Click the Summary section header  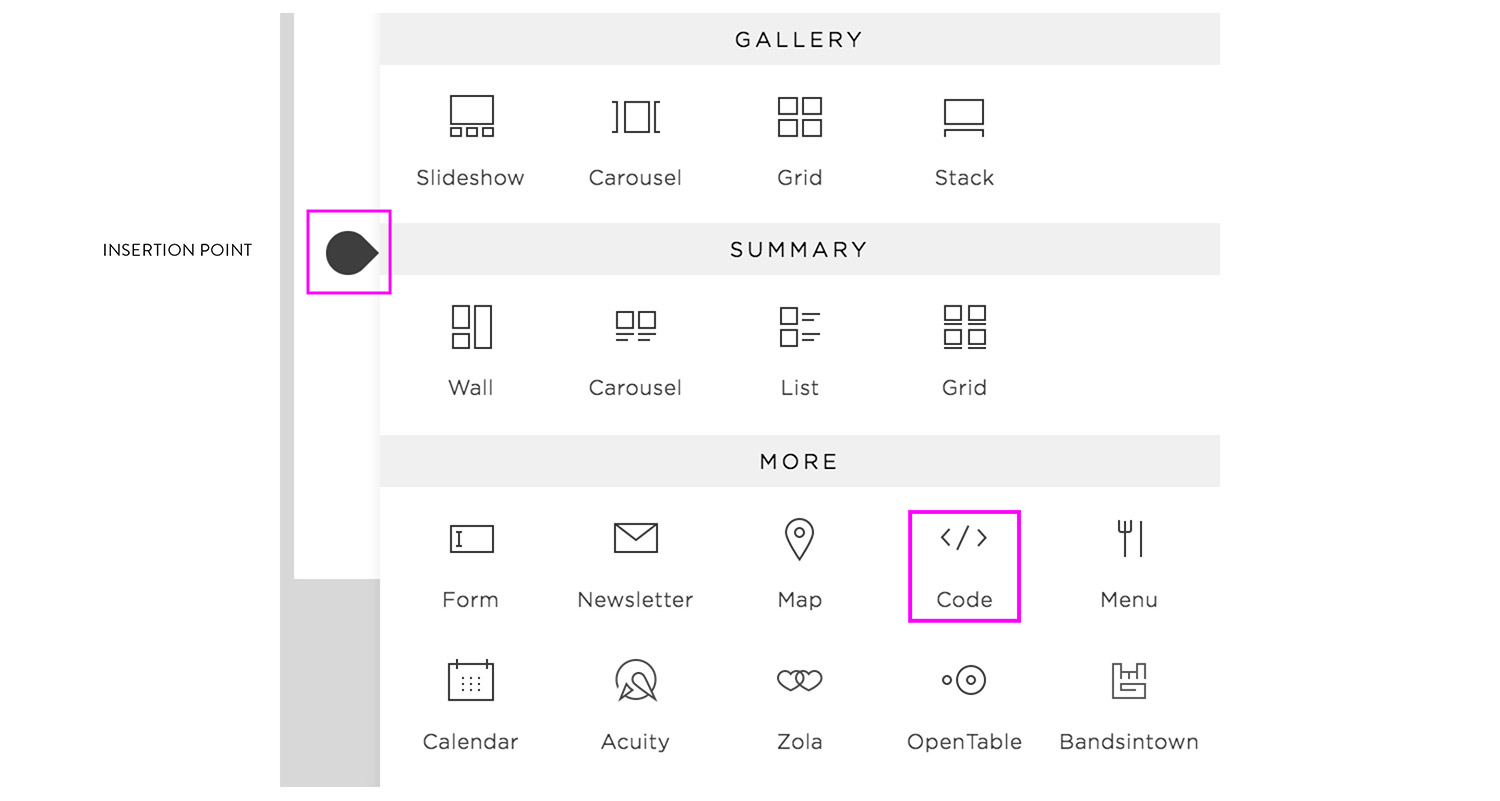point(799,249)
